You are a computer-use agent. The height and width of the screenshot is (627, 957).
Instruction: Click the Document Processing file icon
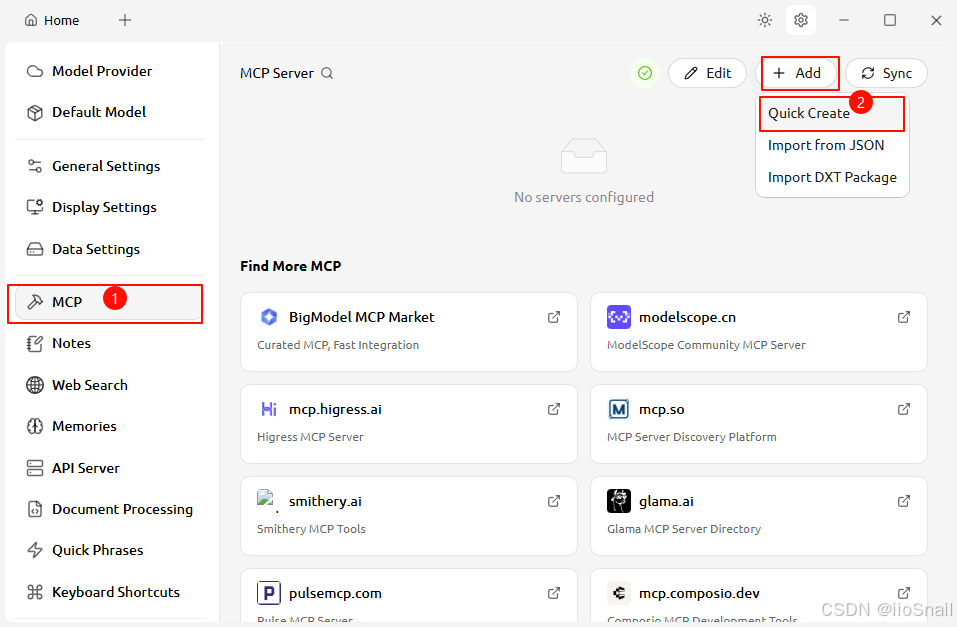35,509
